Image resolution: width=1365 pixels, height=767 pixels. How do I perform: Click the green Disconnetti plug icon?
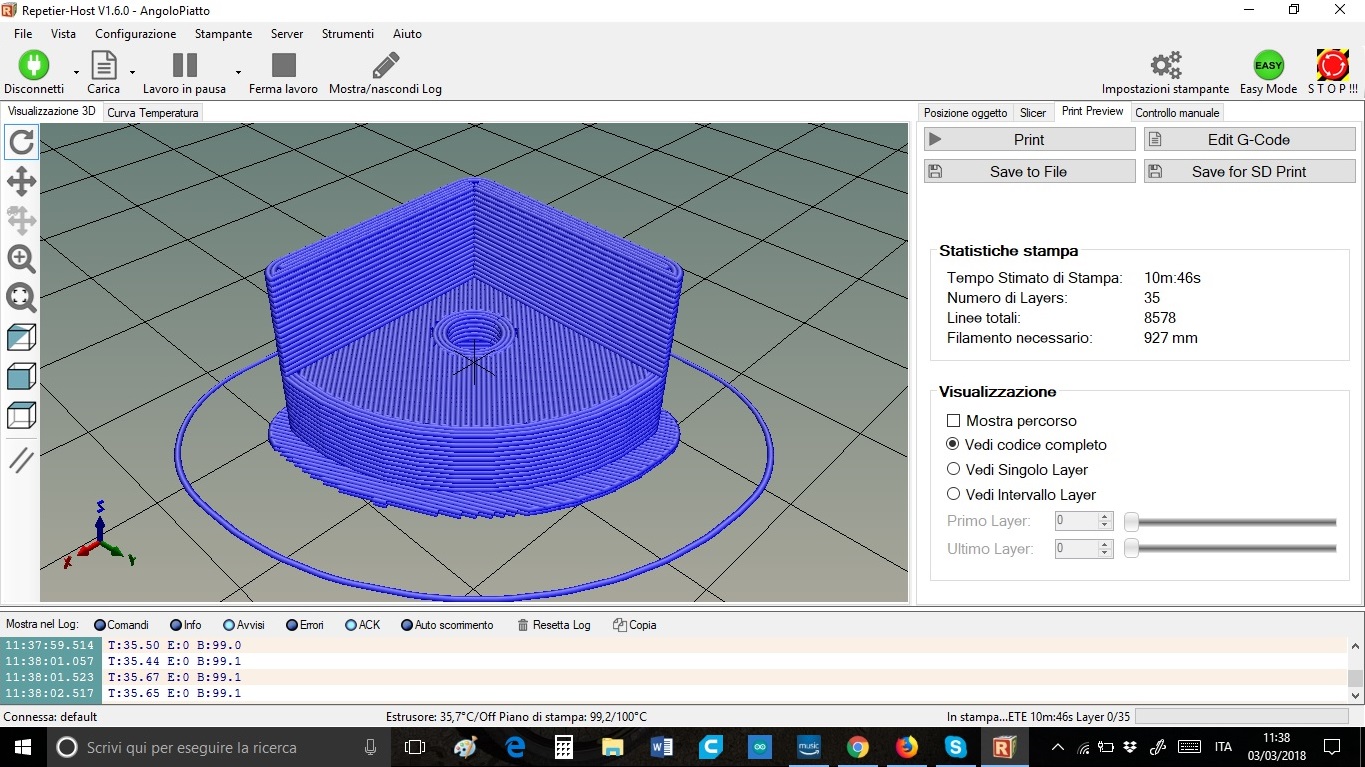(x=33, y=66)
